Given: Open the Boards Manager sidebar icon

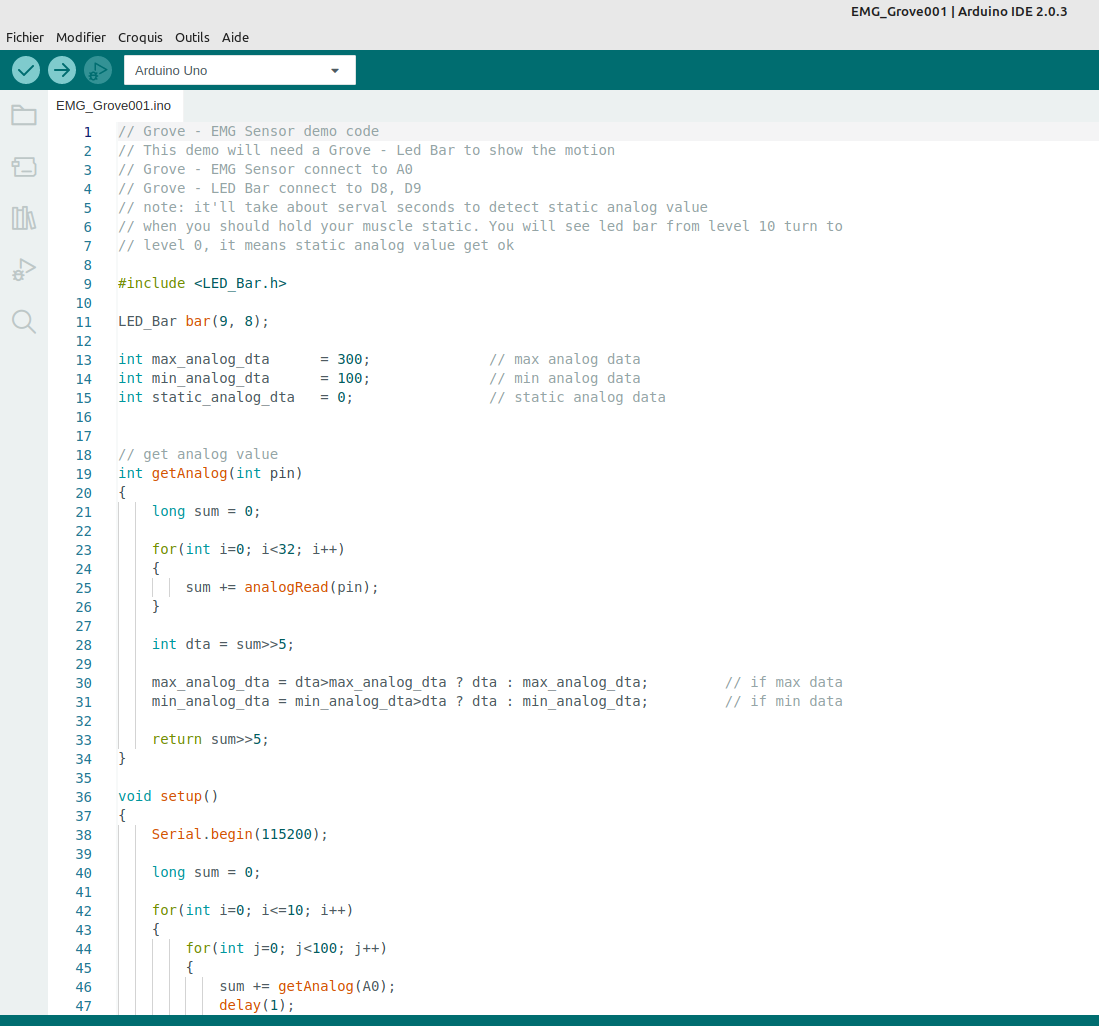Looking at the screenshot, I should pos(24,167).
